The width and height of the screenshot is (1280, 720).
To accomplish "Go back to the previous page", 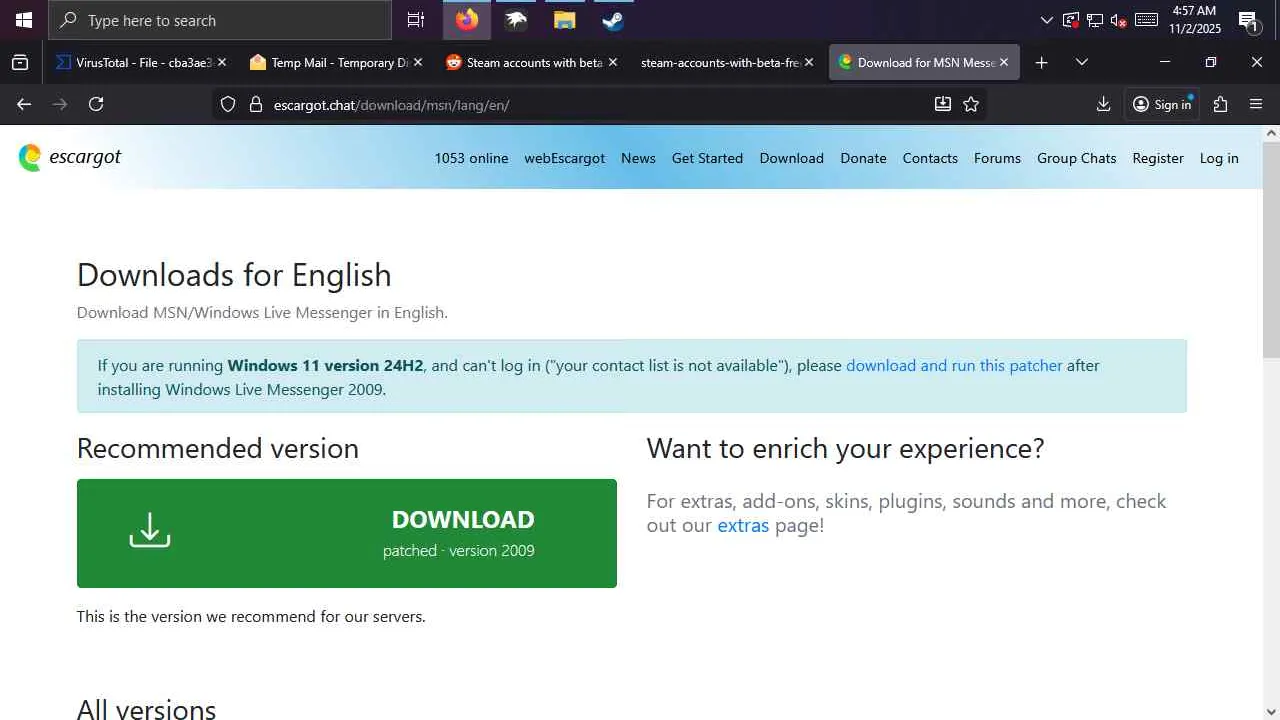I will [24, 104].
